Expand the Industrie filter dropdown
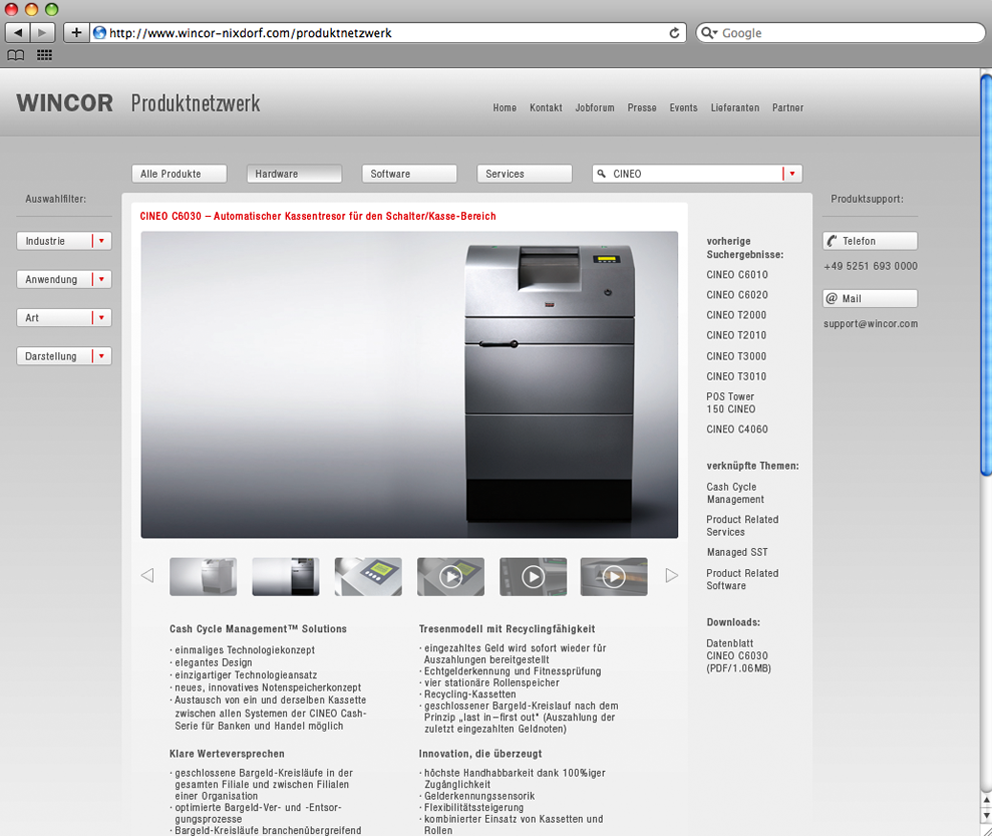Screen dimensions: 992x836 (64, 241)
